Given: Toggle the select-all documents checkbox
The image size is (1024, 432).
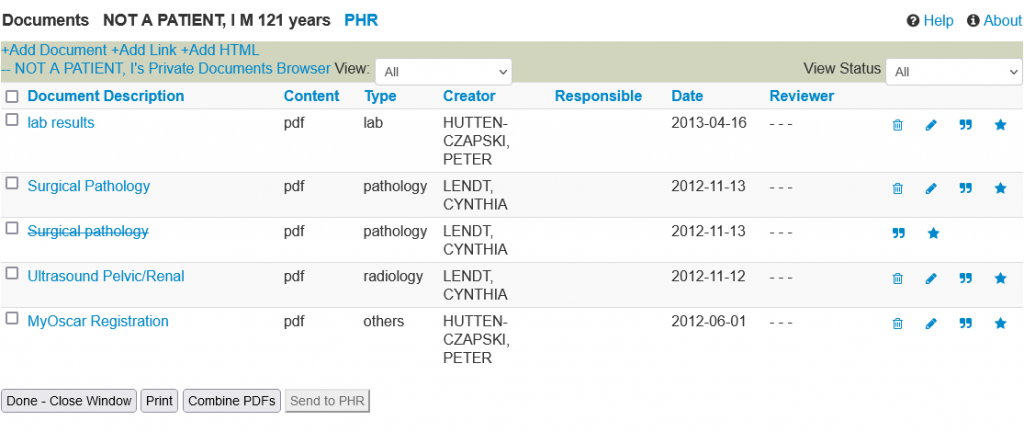Looking at the screenshot, I should click(12, 97).
